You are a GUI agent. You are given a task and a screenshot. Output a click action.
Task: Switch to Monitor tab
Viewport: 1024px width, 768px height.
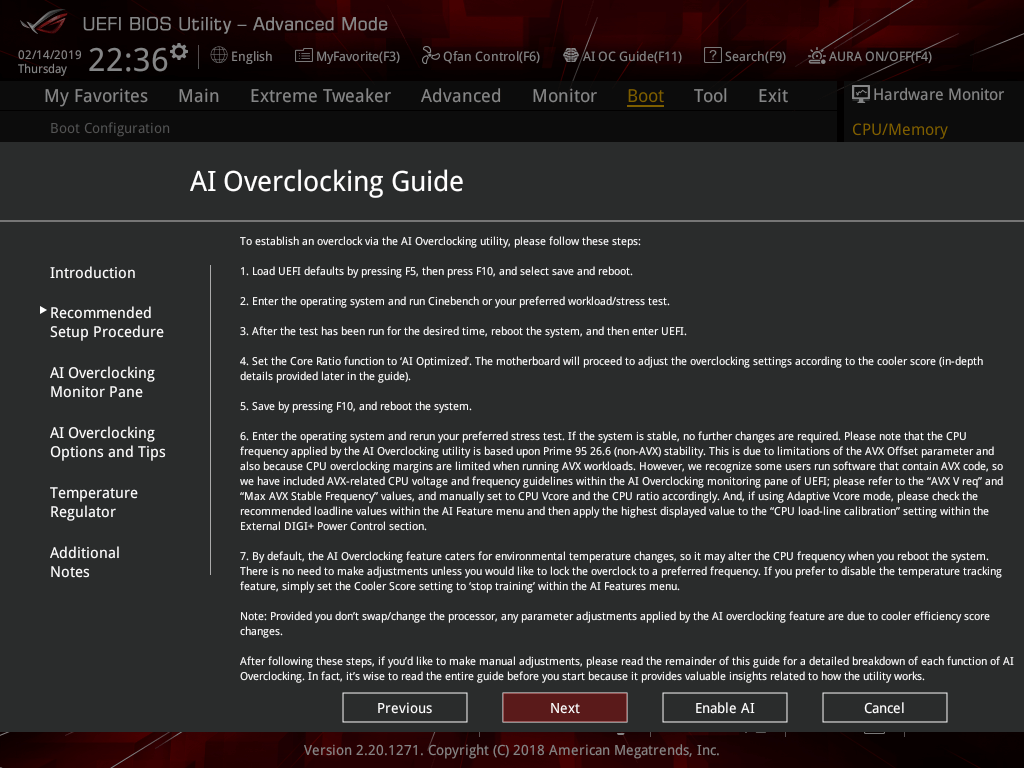coord(564,96)
